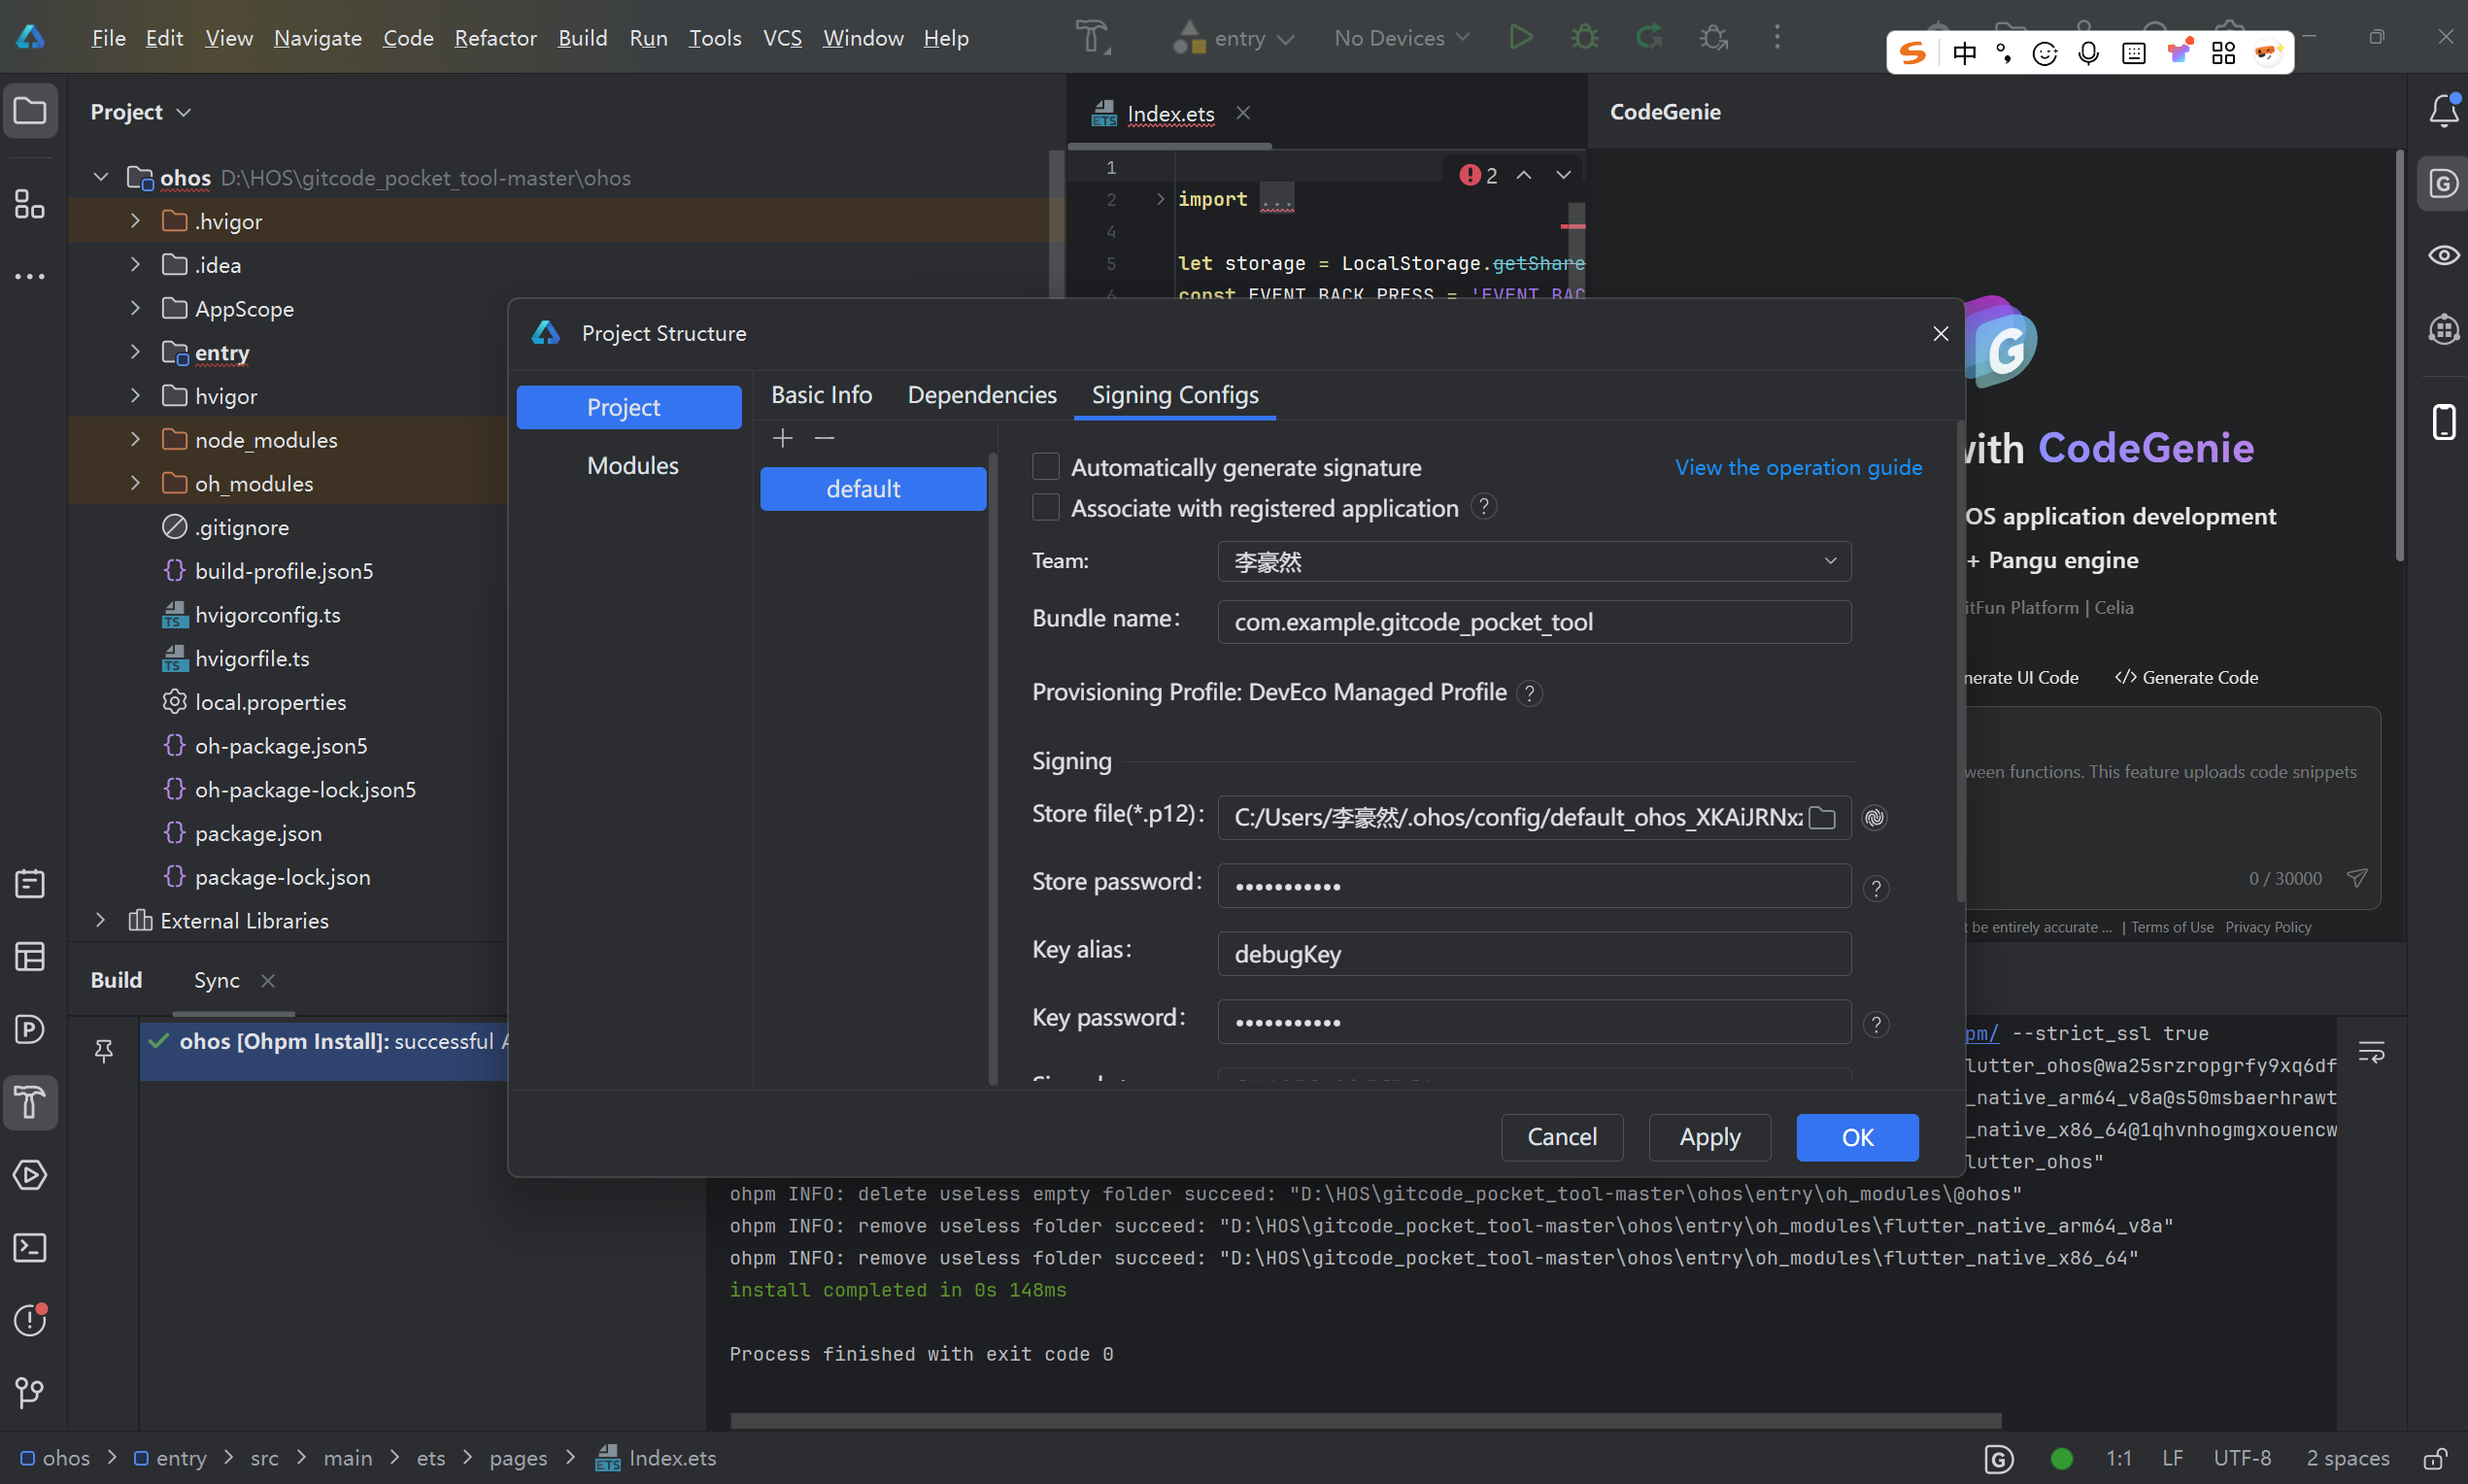
Task: Select the Profiler tool window icon
Action: point(30,1028)
